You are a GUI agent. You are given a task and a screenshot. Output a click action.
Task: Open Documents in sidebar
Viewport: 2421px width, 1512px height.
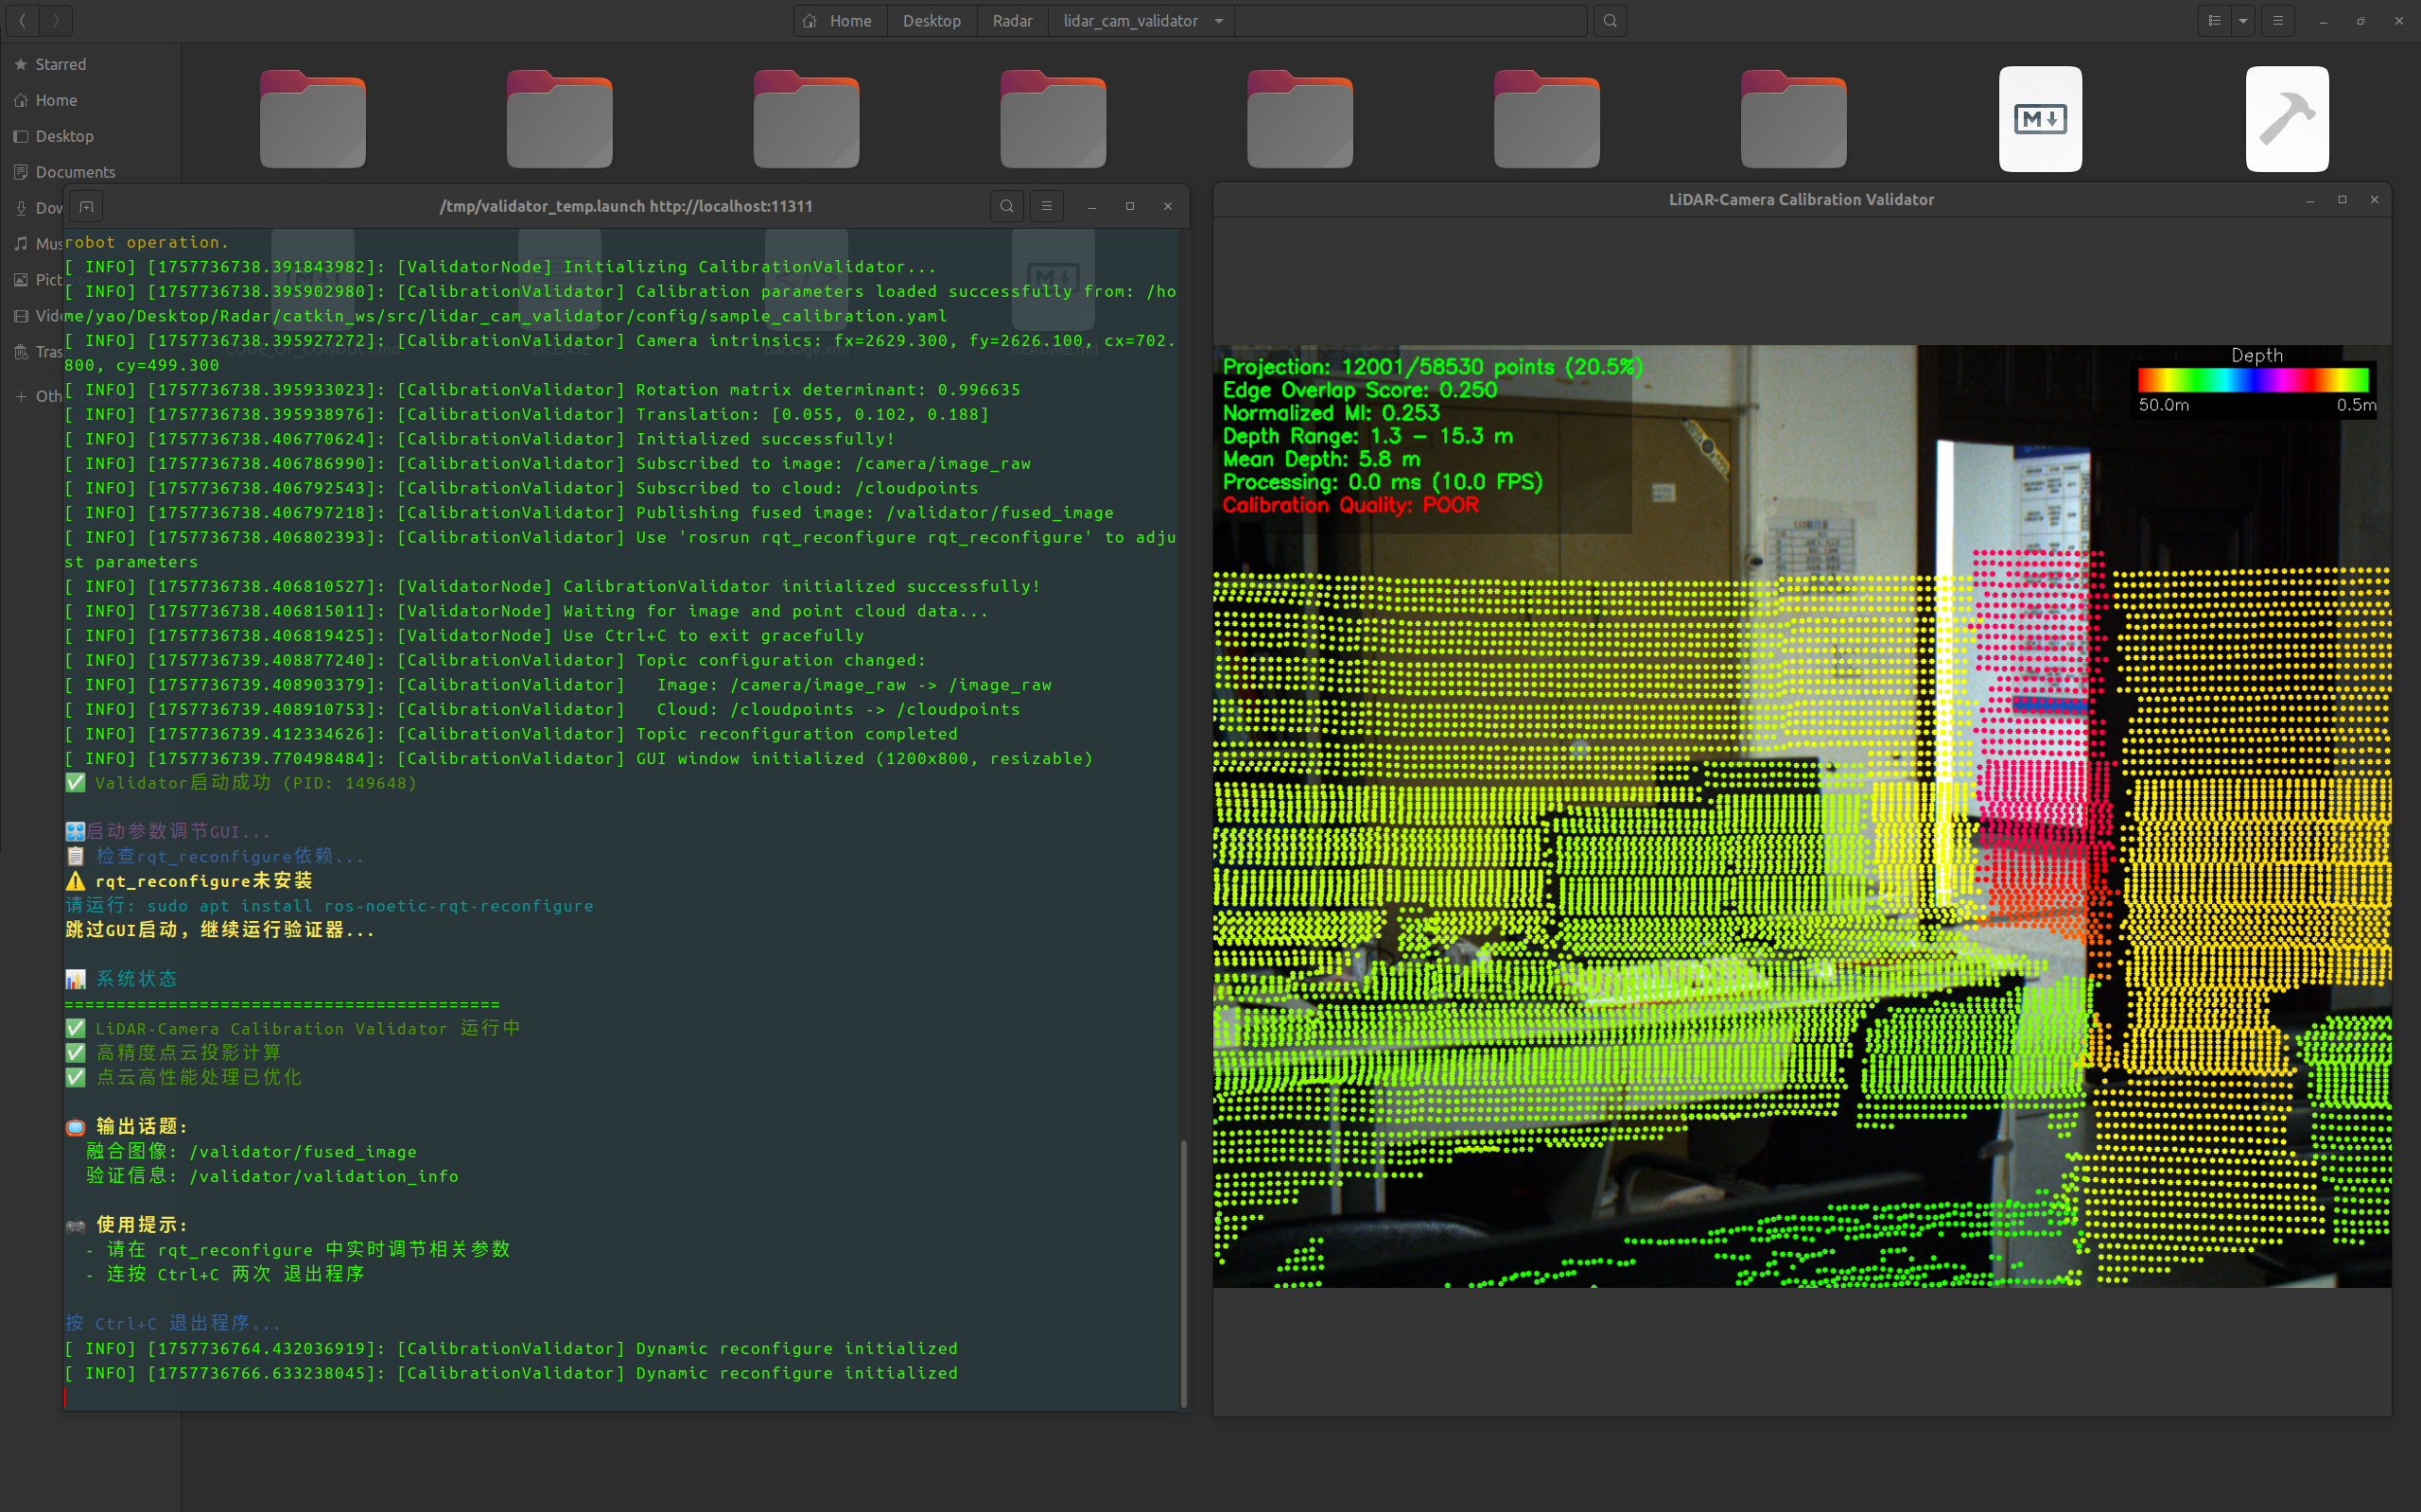tap(90, 172)
